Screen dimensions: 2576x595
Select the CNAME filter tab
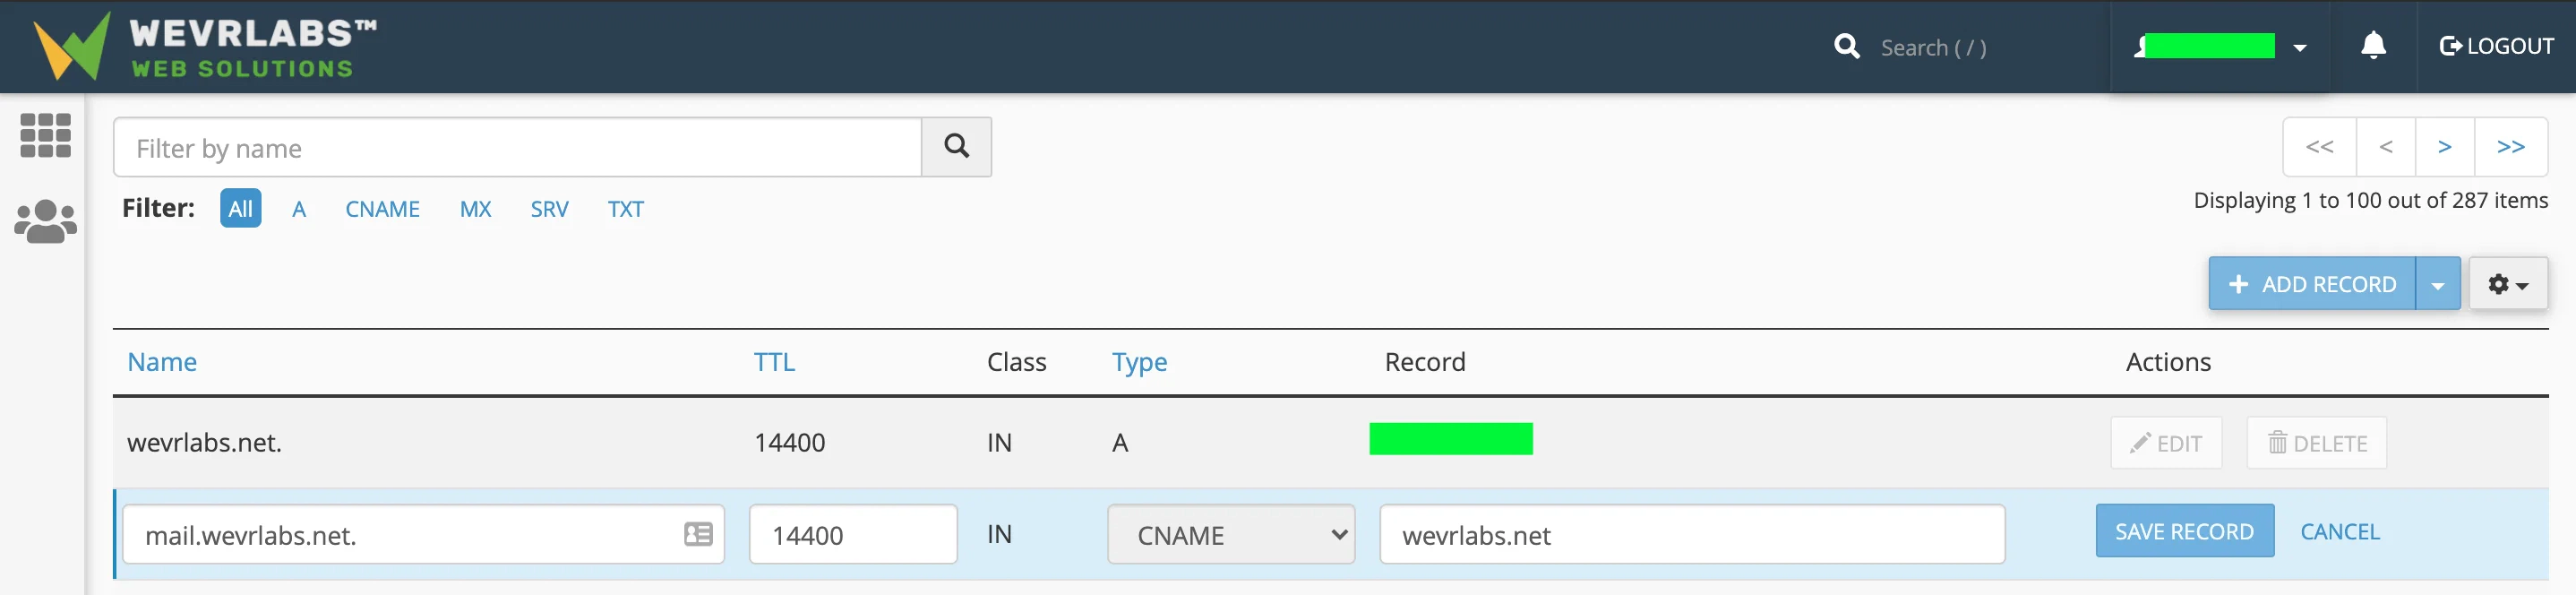[382, 209]
